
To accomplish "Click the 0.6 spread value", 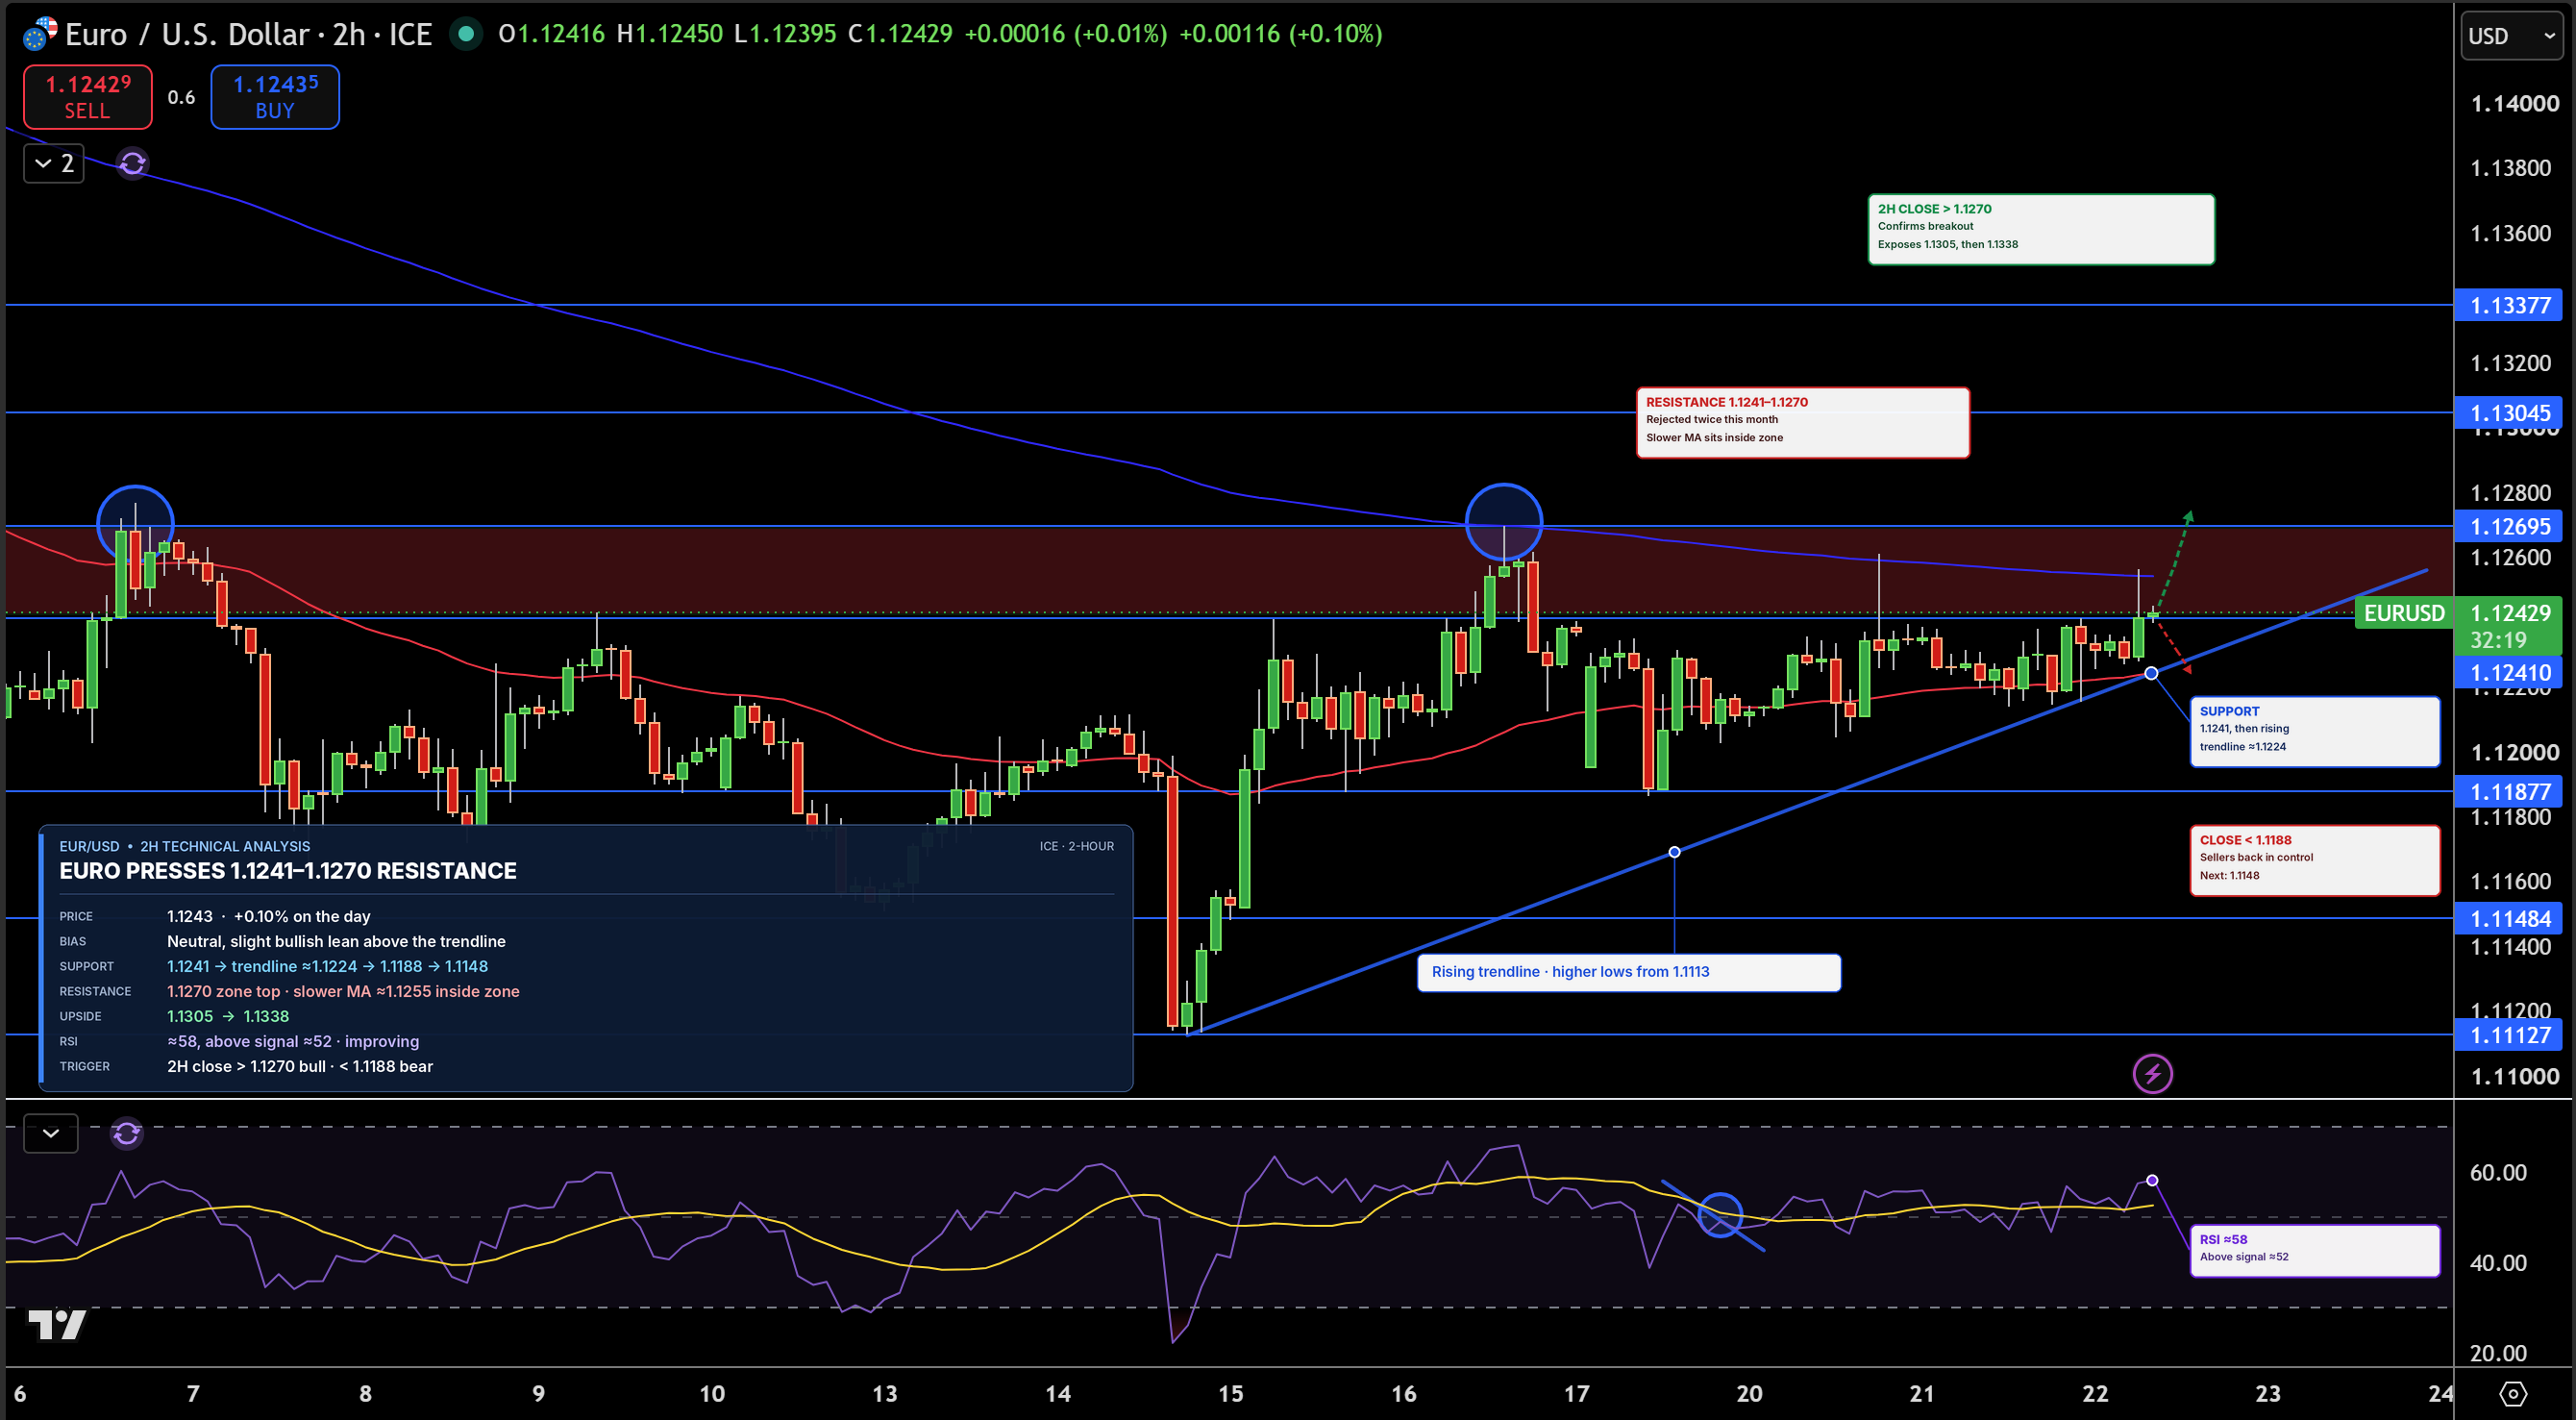I will click(x=181, y=97).
